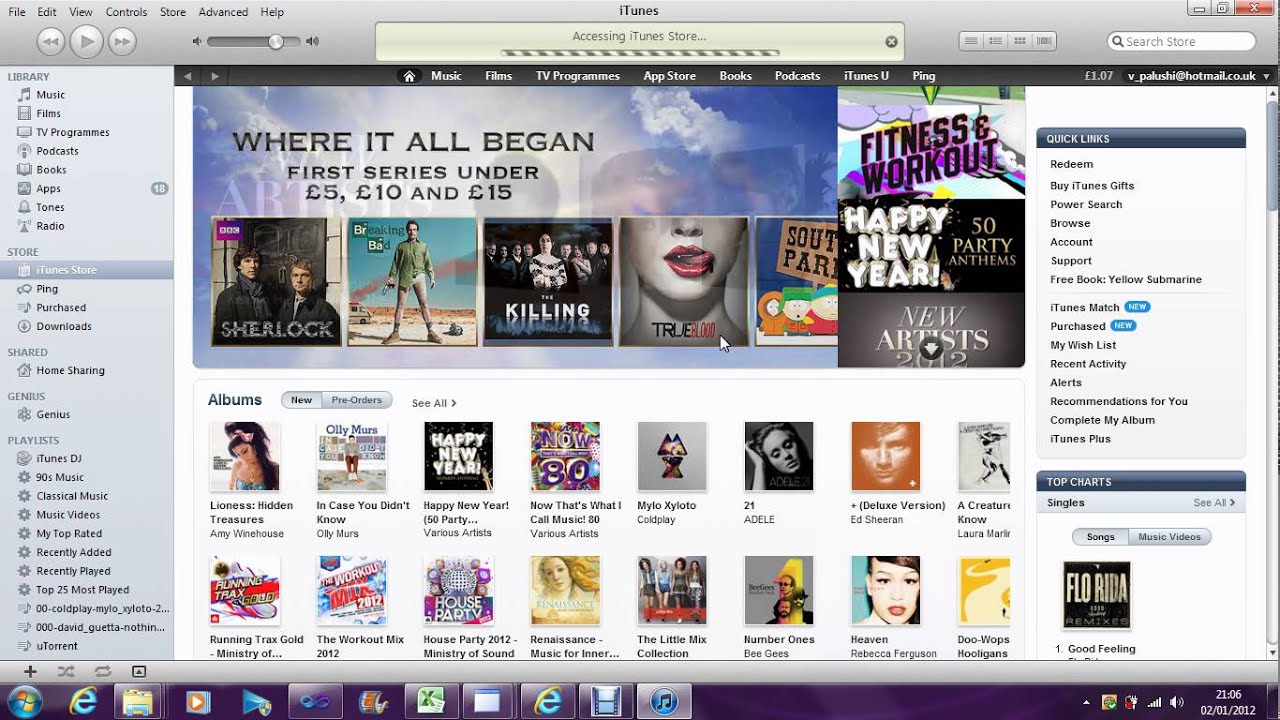The image size is (1280, 720).
Task: Select the Songs chart toggle
Action: click(1100, 537)
